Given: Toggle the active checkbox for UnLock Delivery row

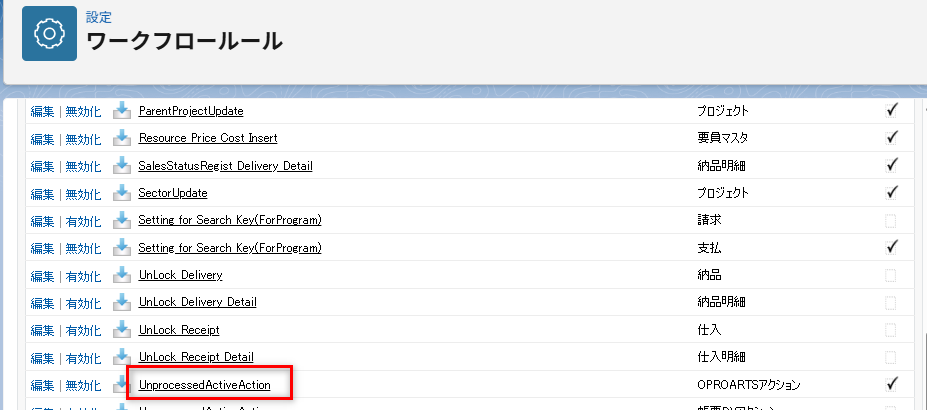Looking at the screenshot, I should pyautogui.click(x=891, y=275).
